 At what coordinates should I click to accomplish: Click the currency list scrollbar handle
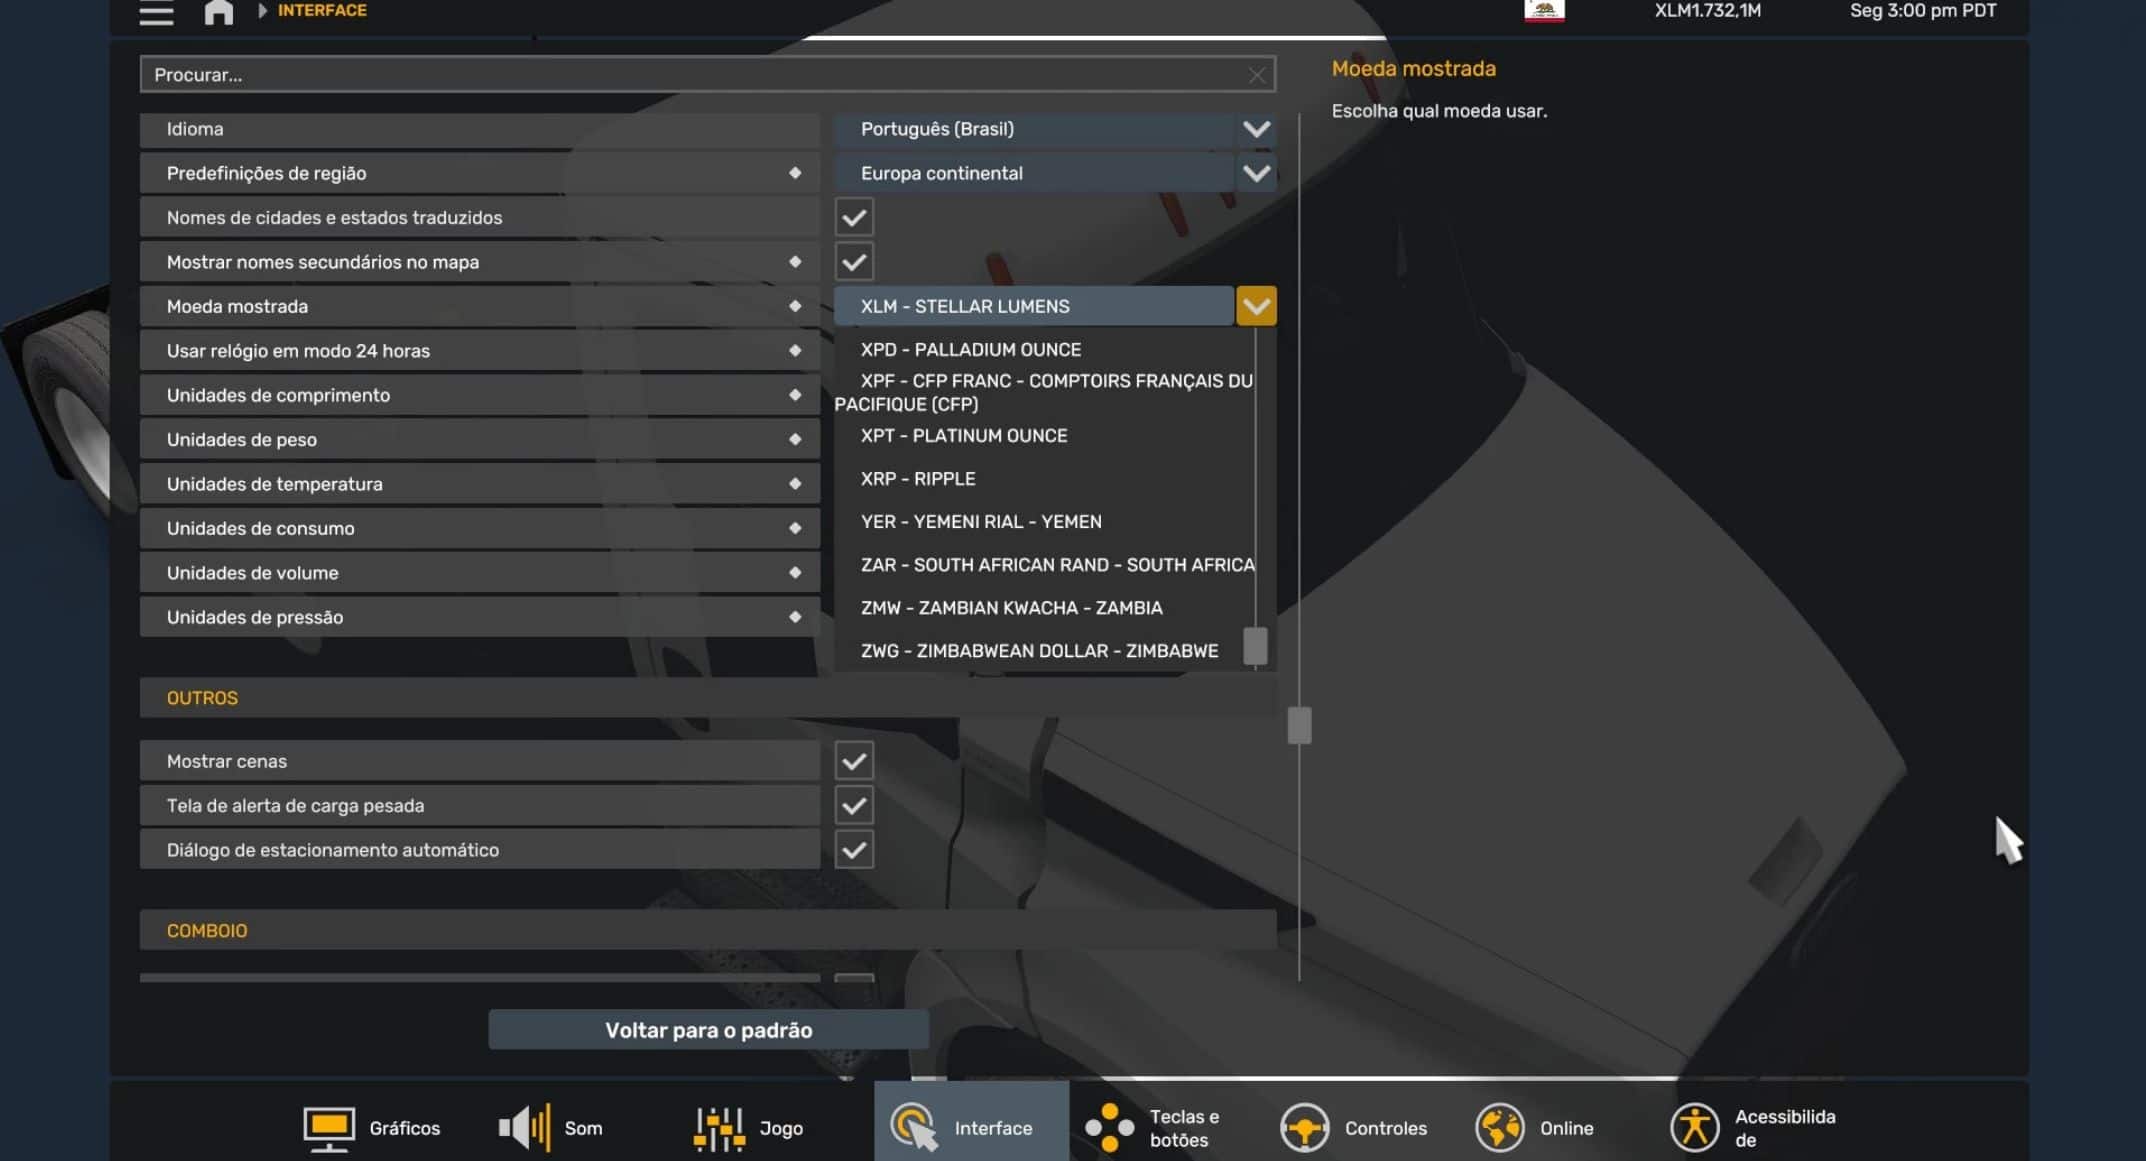(x=1255, y=646)
